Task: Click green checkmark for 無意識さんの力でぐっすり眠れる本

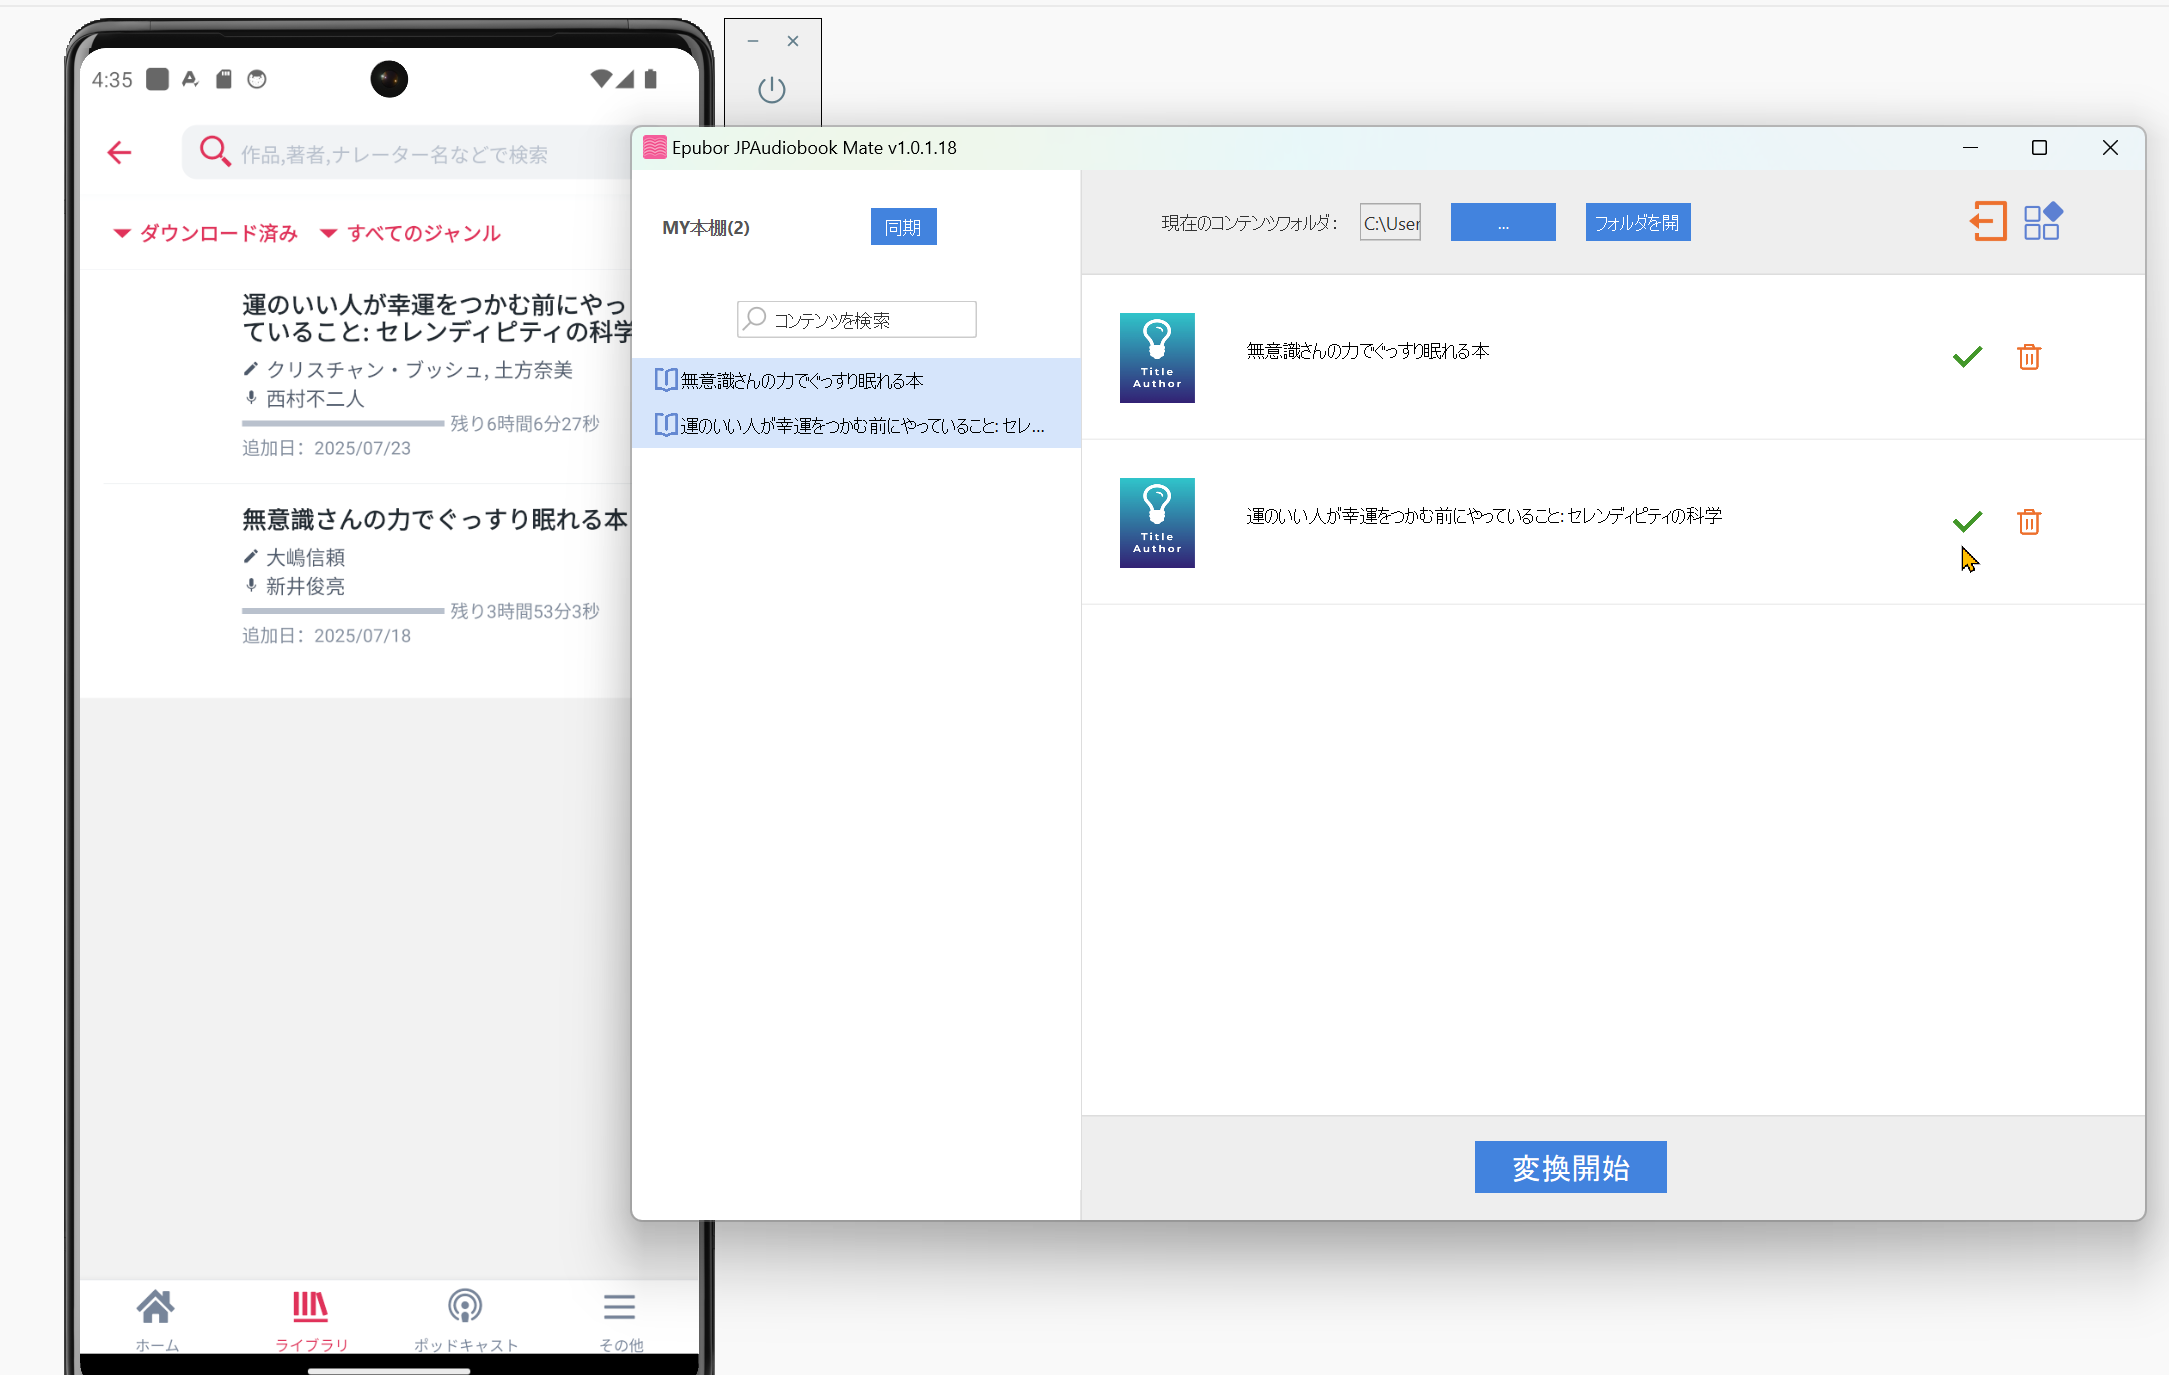Action: coord(1967,356)
